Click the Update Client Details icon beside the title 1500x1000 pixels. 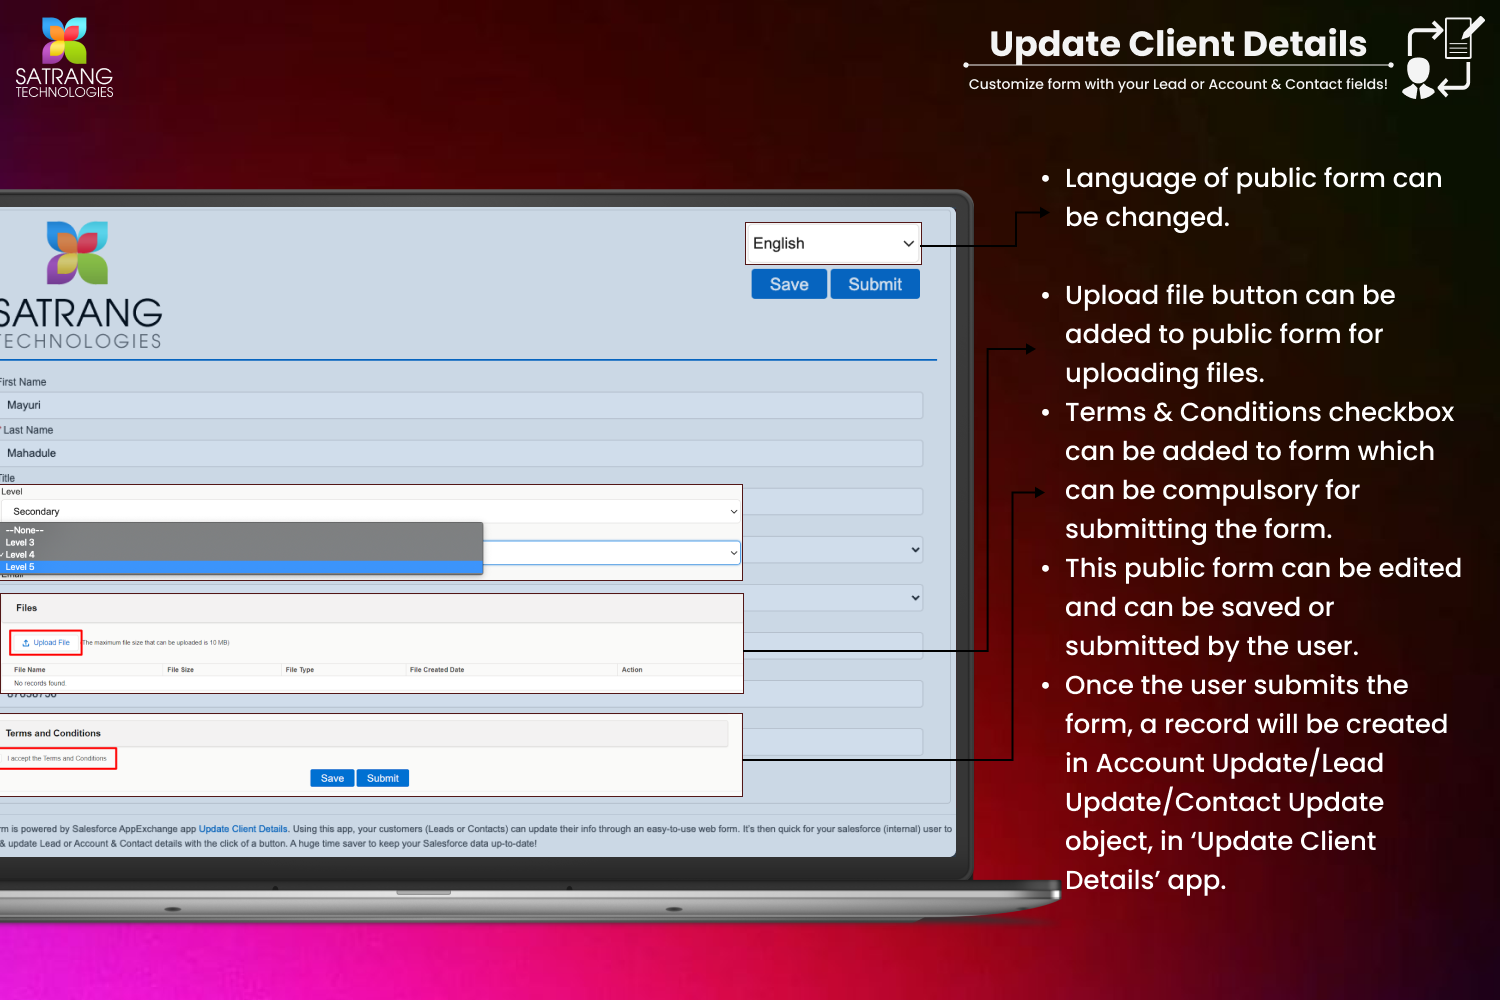(1443, 58)
